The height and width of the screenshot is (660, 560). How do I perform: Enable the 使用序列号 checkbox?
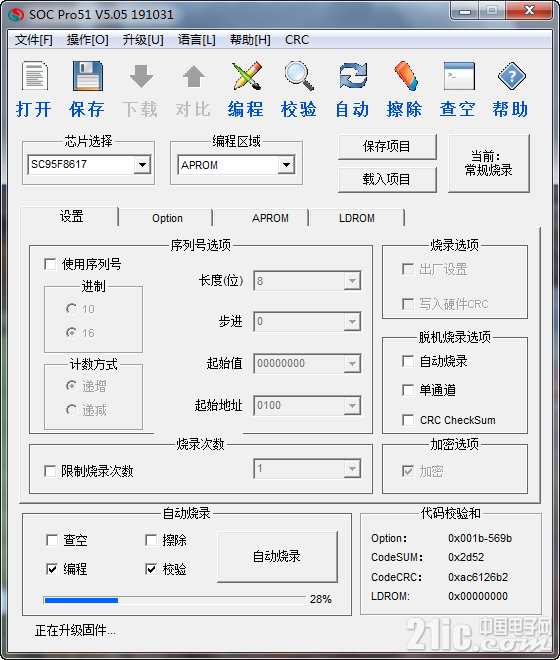(50, 264)
